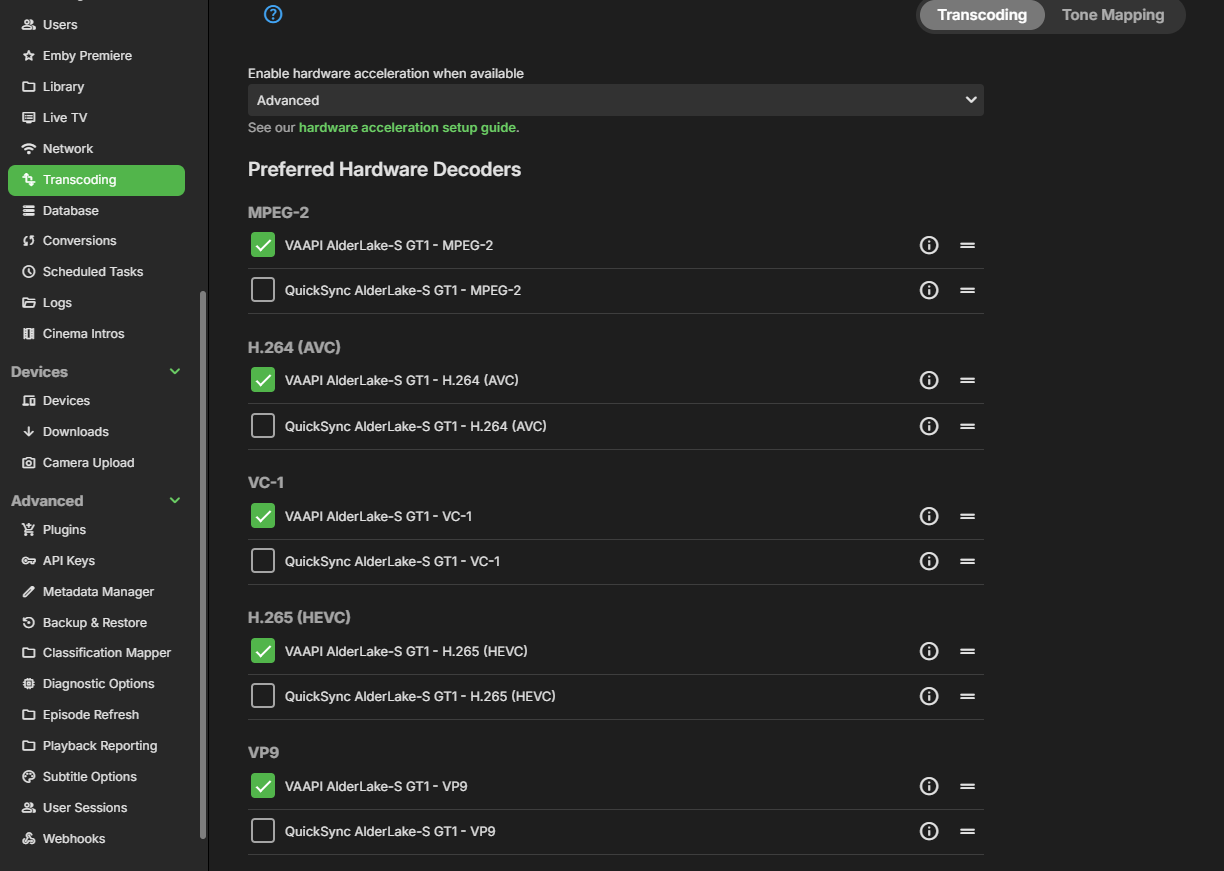
Task: Click drag handle for VAAPI VC-1 decoder
Action: 967,516
